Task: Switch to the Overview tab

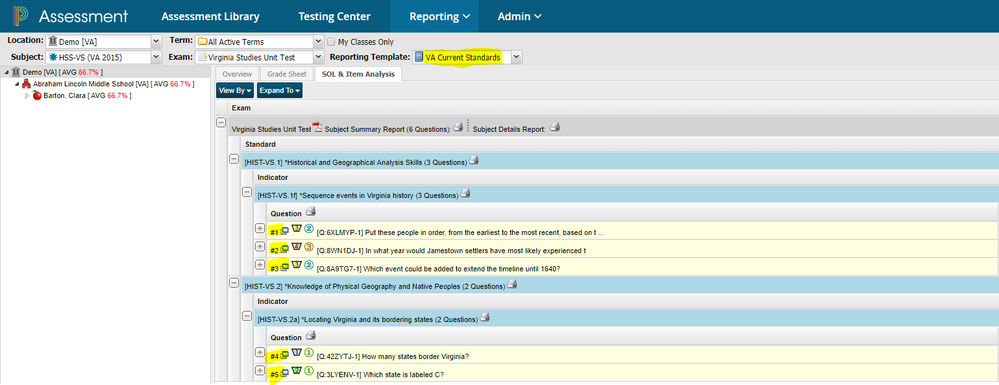Action: coord(237,75)
